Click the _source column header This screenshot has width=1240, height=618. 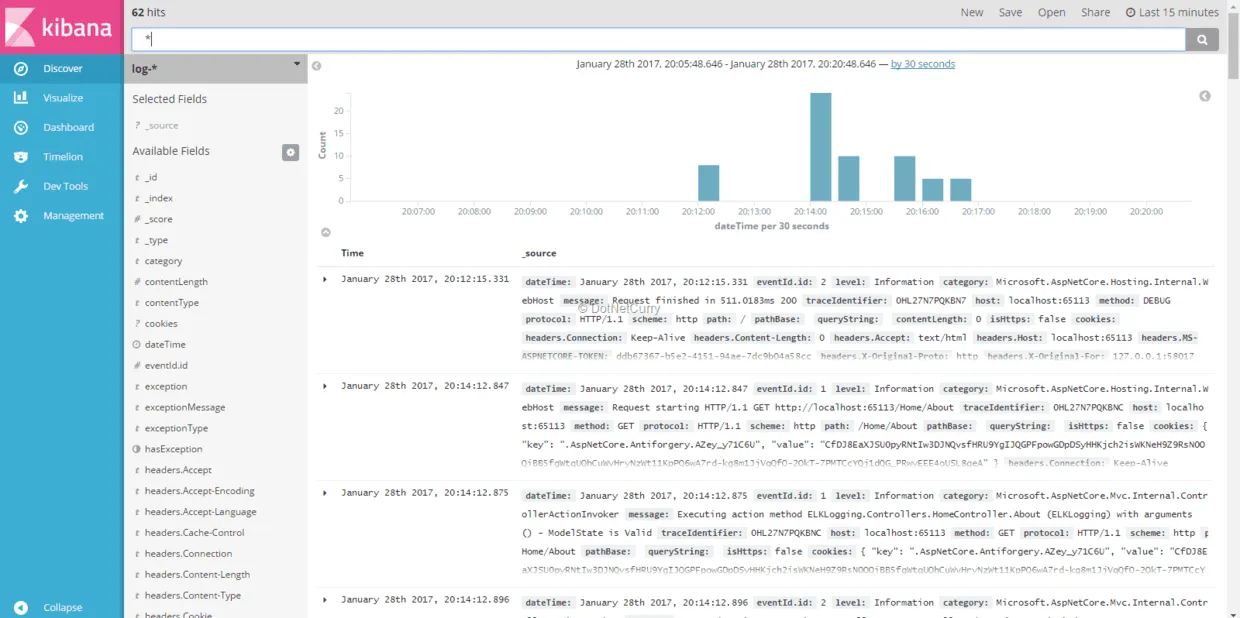(539, 253)
